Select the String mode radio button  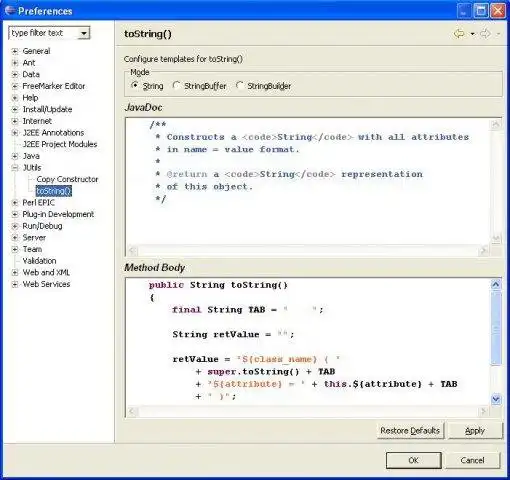(x=135, y=86)
